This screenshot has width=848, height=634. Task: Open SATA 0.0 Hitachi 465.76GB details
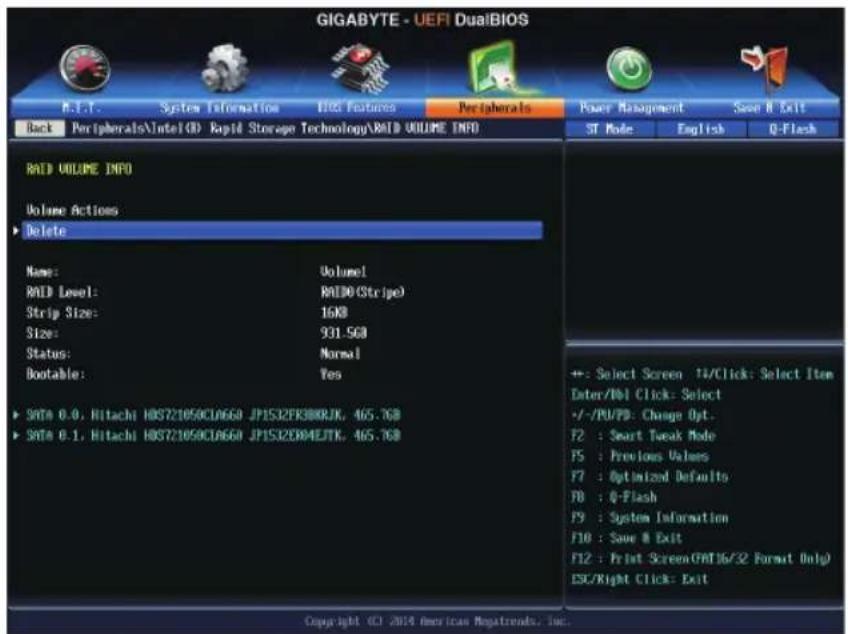[214, 415]
